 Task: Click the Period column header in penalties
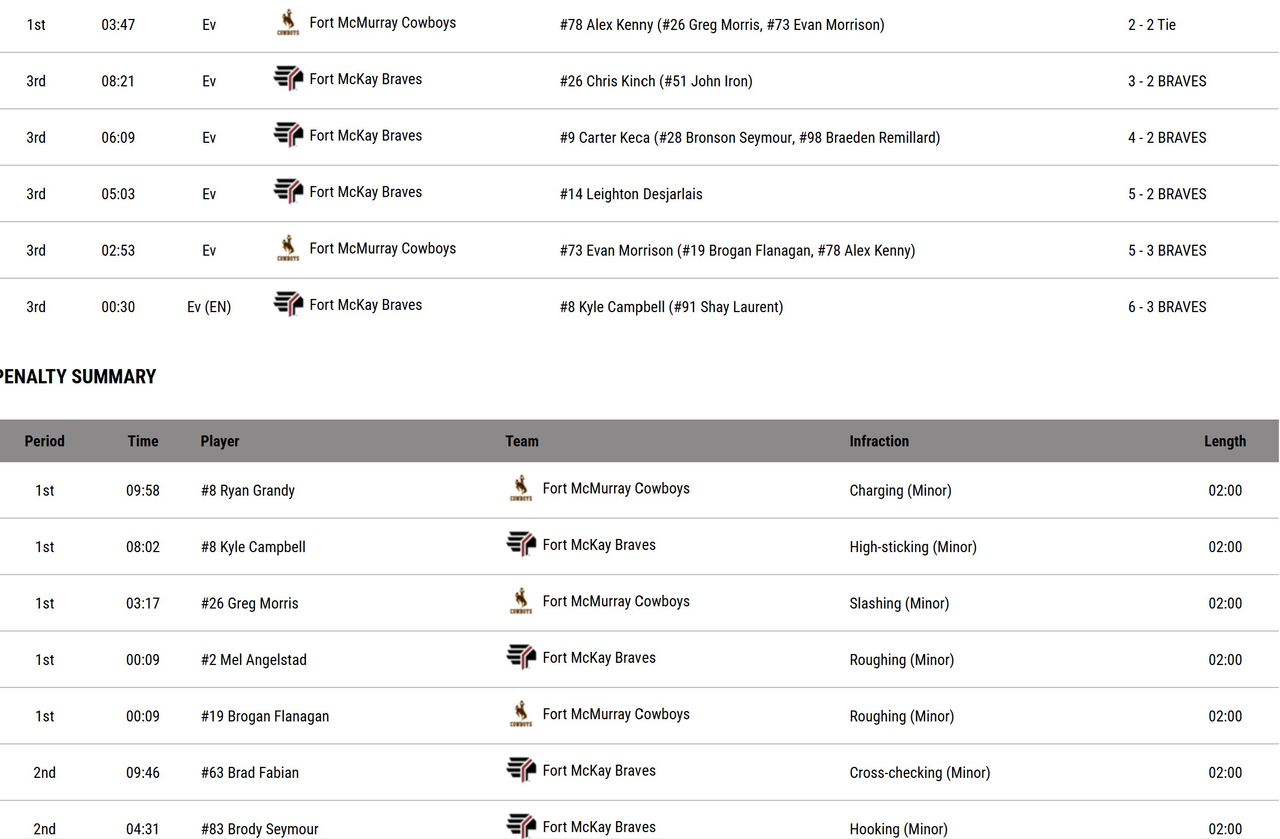point(44,441)
